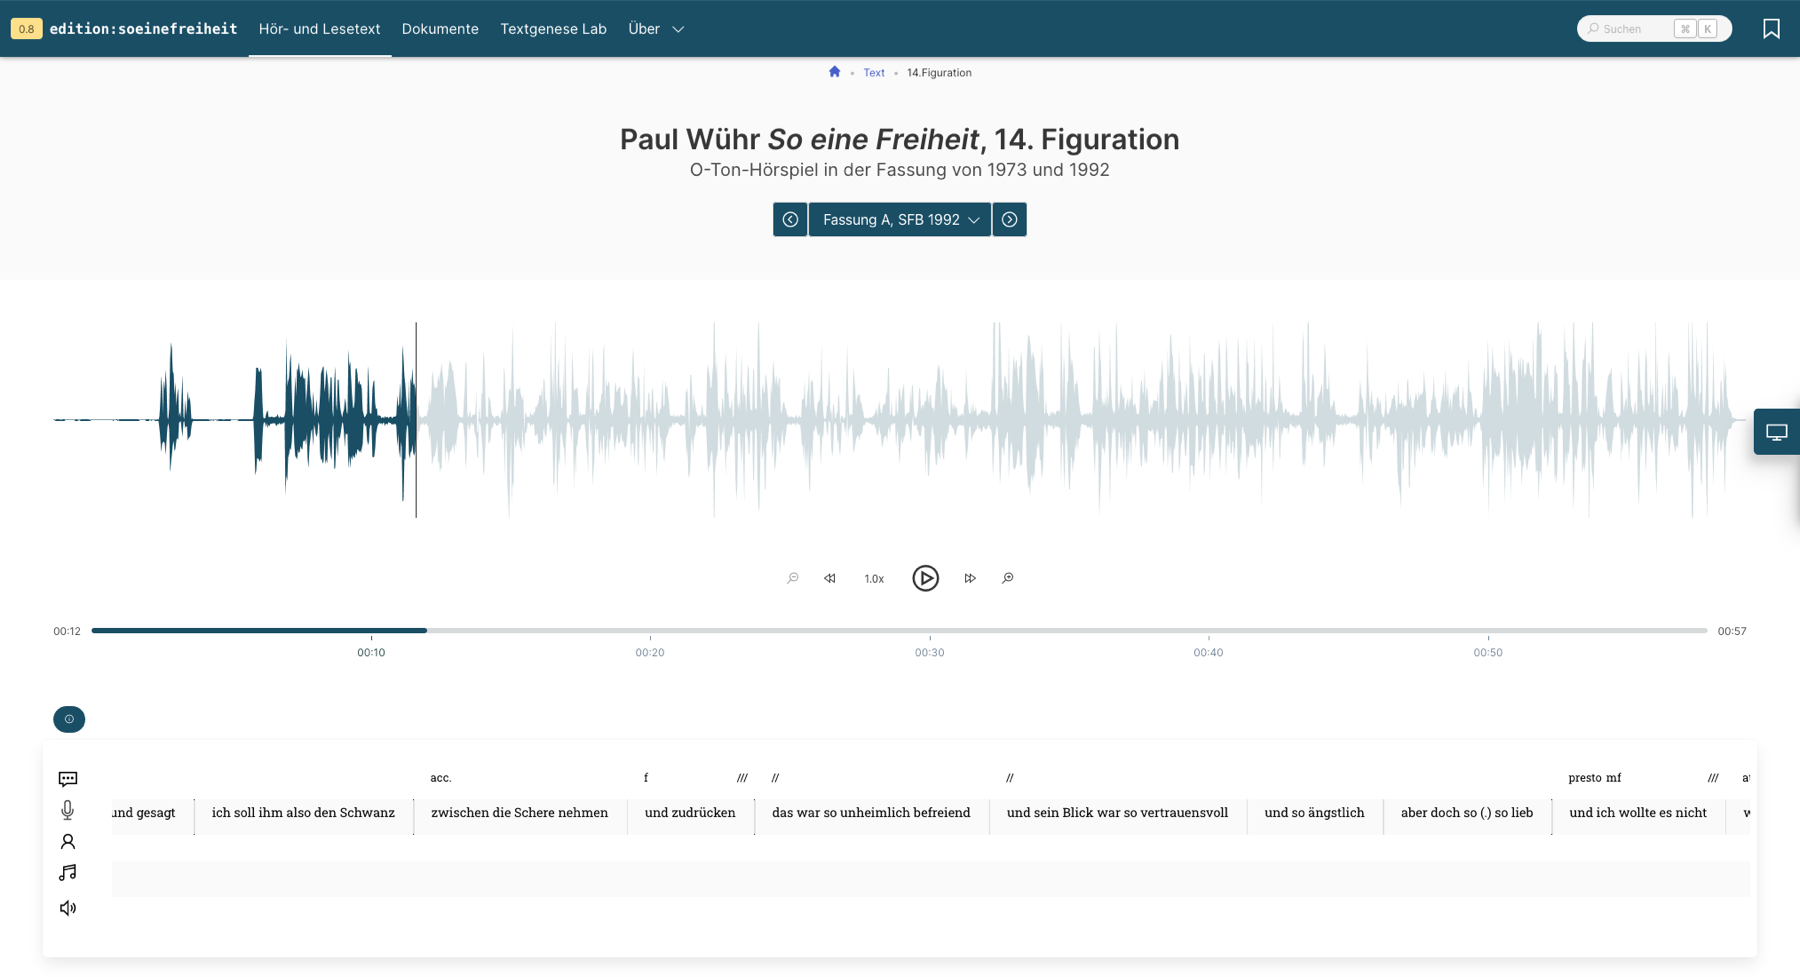This screenshot has width=1800, height=977.
Task: Click the 00:20 timeline marker
Action: [650, 652]
